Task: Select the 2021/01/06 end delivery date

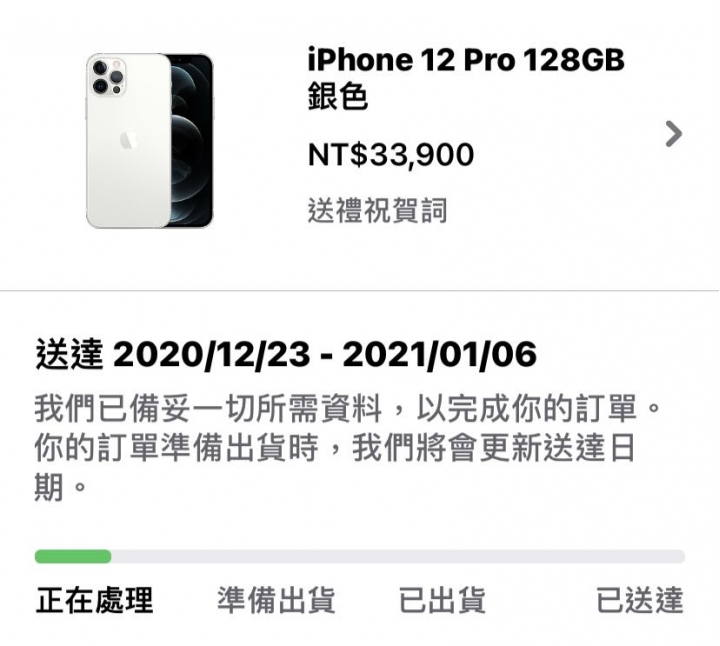Action: (x=439, y=355)
